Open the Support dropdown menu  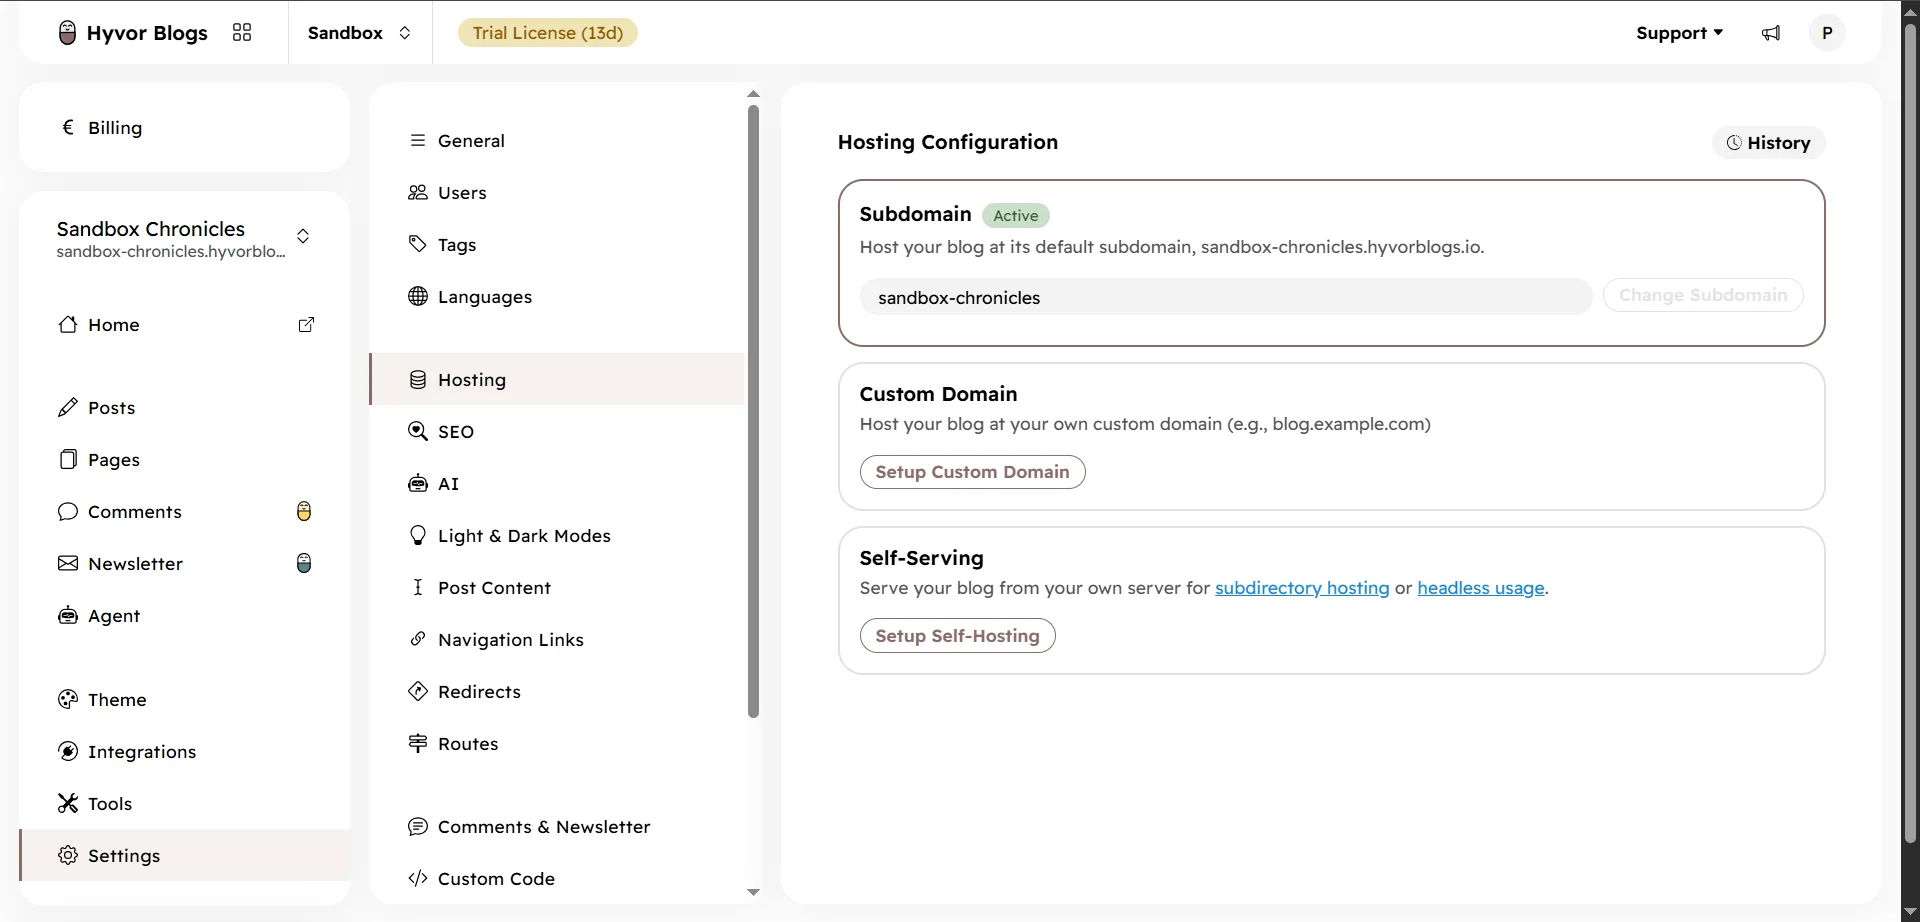coord(1679,33)
